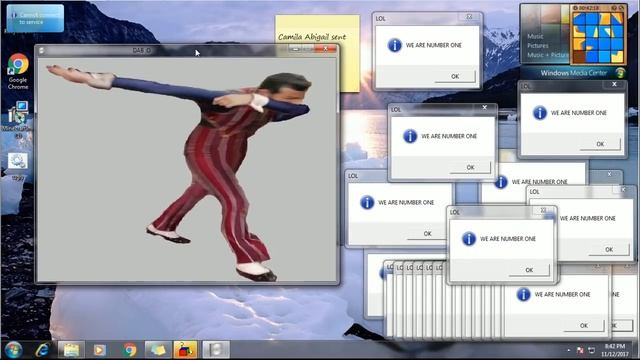
Task: Select the 'Camila Abigail sent' sticky note text
Action: pyautogui.click(x=312, y=37)
